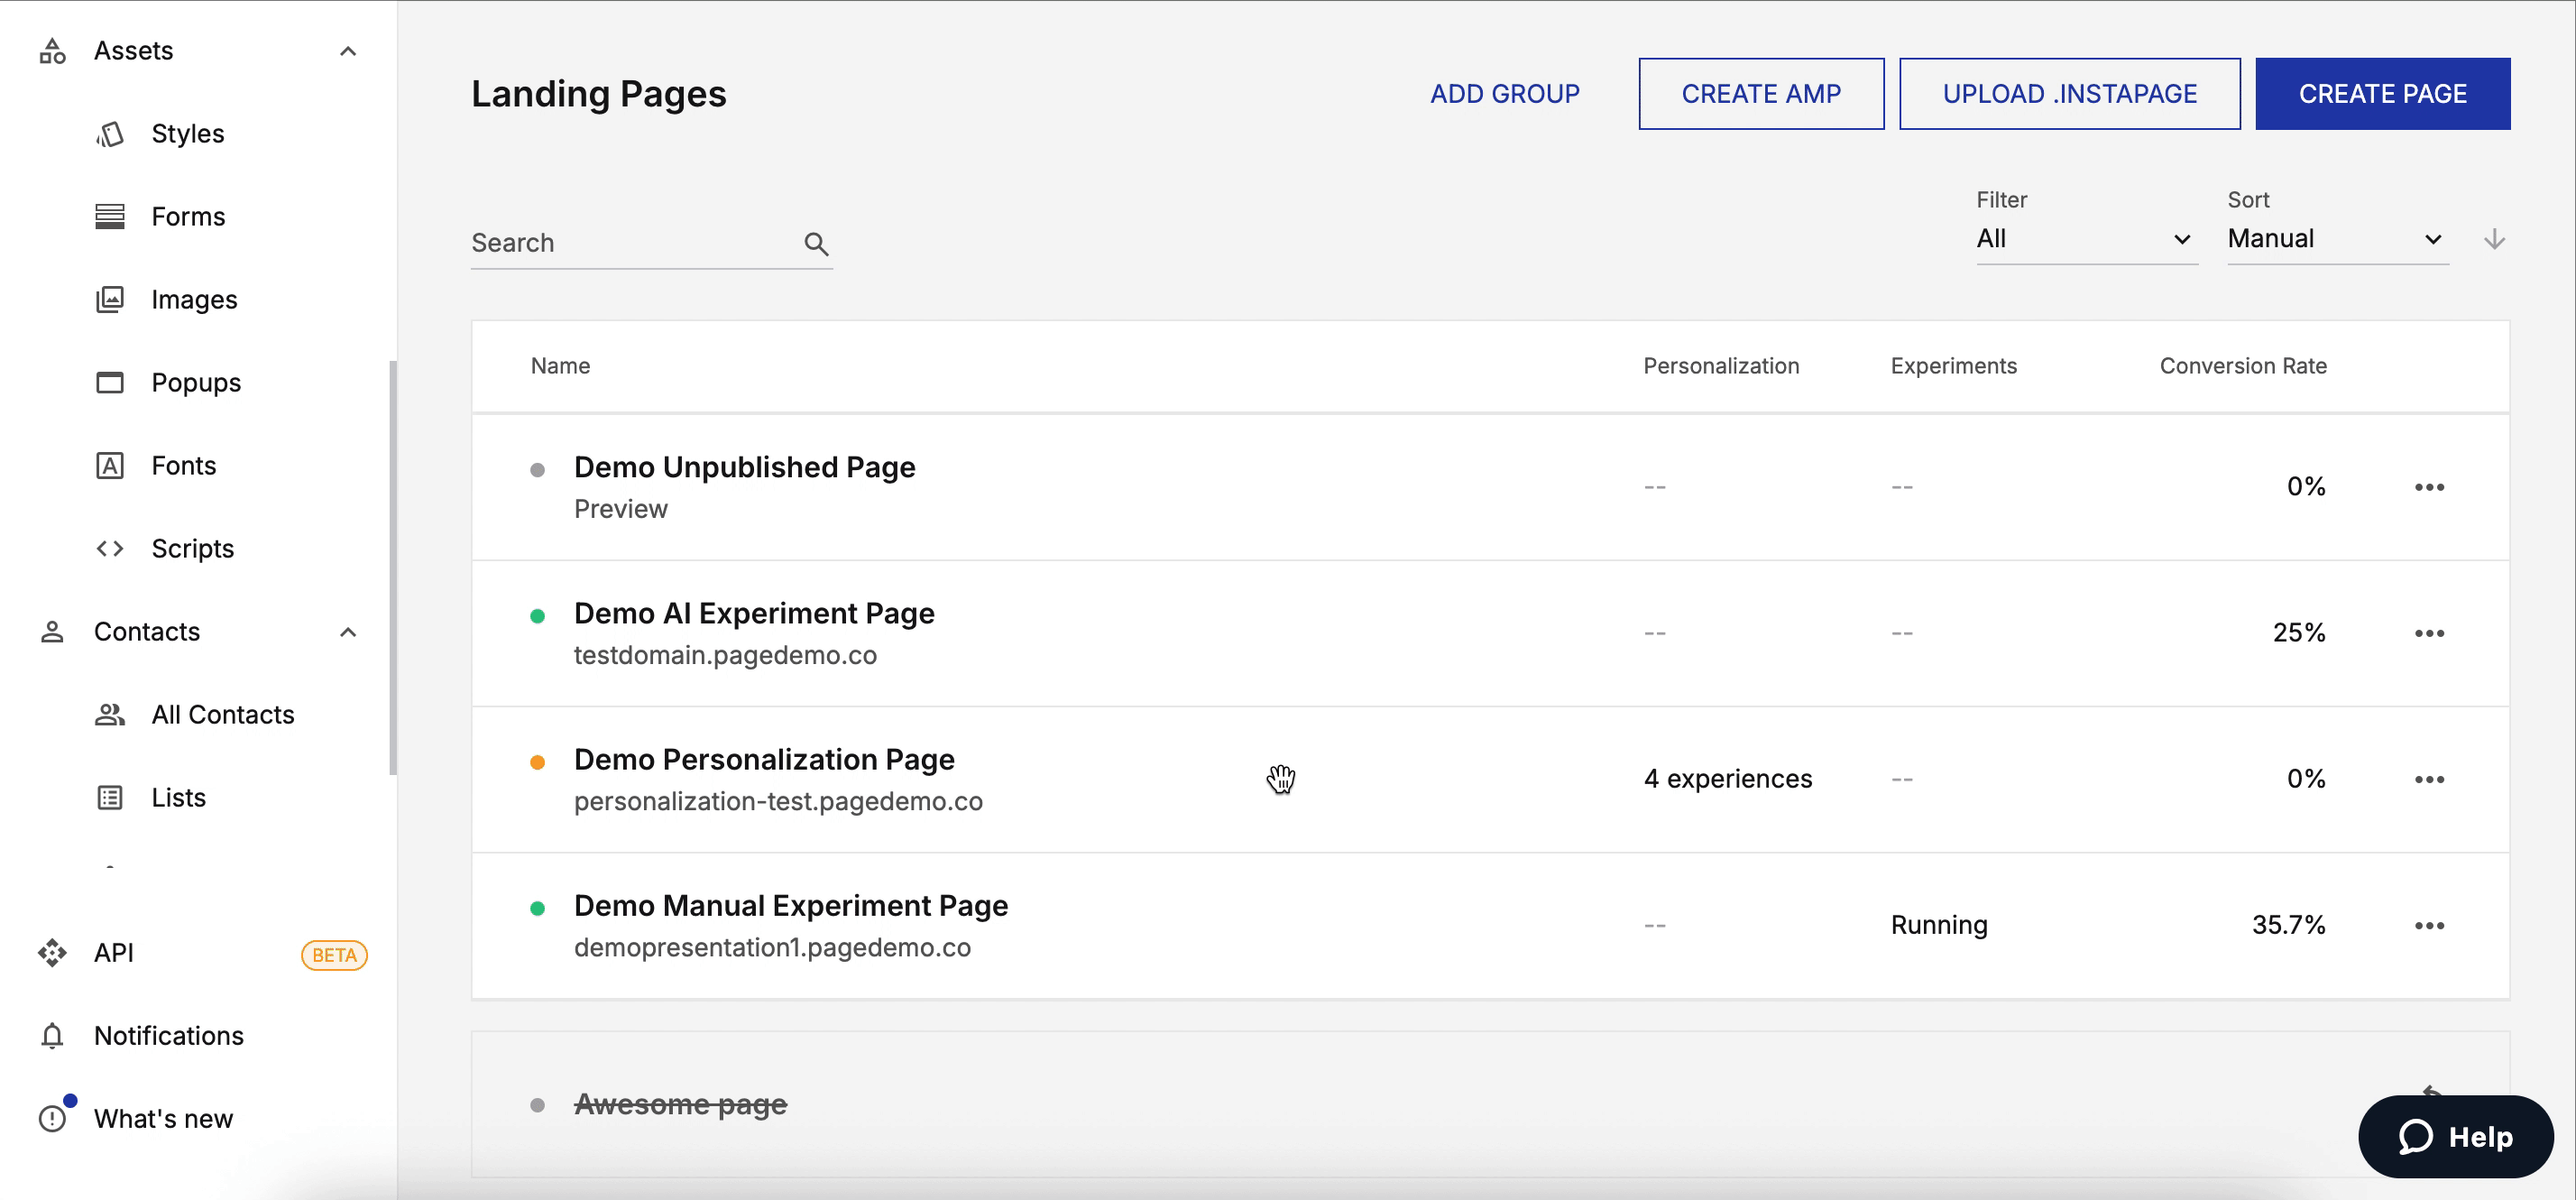2576x1200 pixels.
Task: Click the Images icon in sidebar
Action: 110,299
